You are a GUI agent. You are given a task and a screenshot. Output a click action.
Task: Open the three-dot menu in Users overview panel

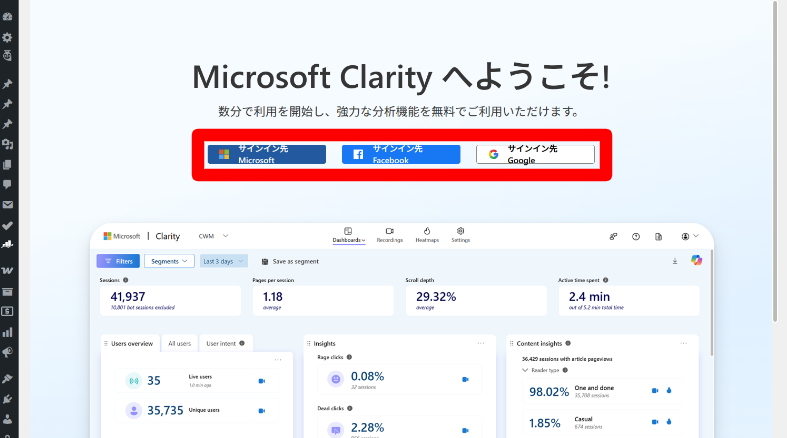coord(278,360)
